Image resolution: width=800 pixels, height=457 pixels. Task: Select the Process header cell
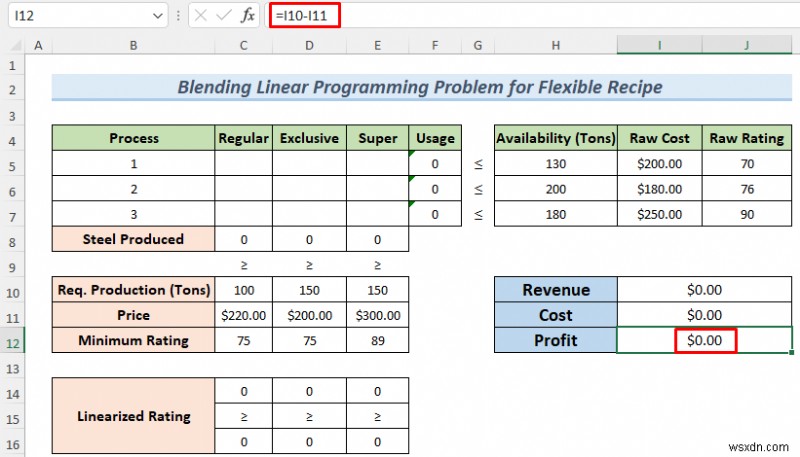(x=133, y=138)
